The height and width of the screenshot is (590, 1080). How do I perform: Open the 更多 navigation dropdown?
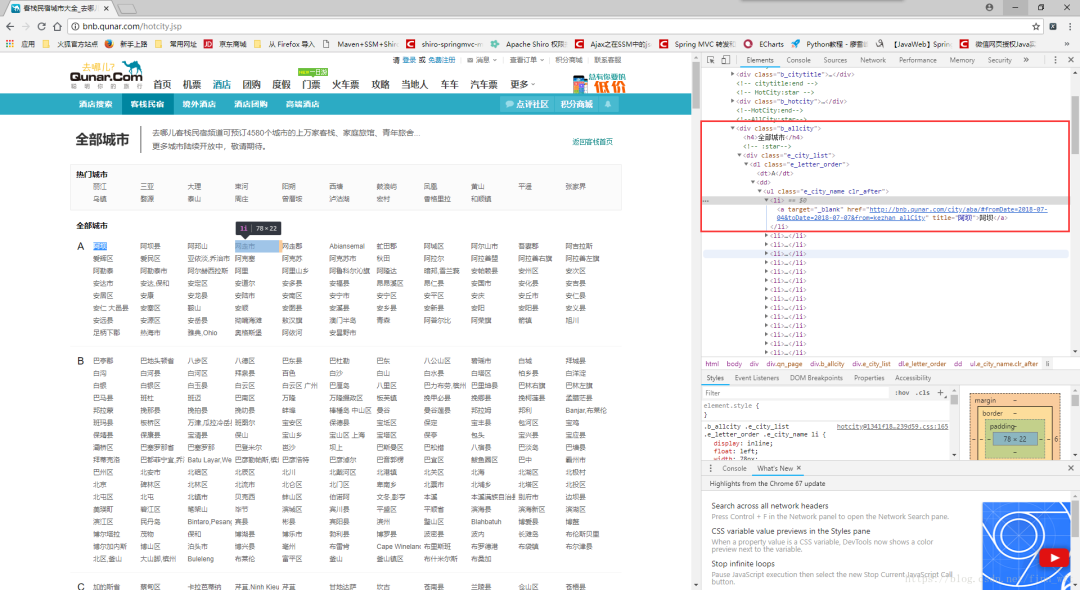pyautogui.click(x=522, y=84)
